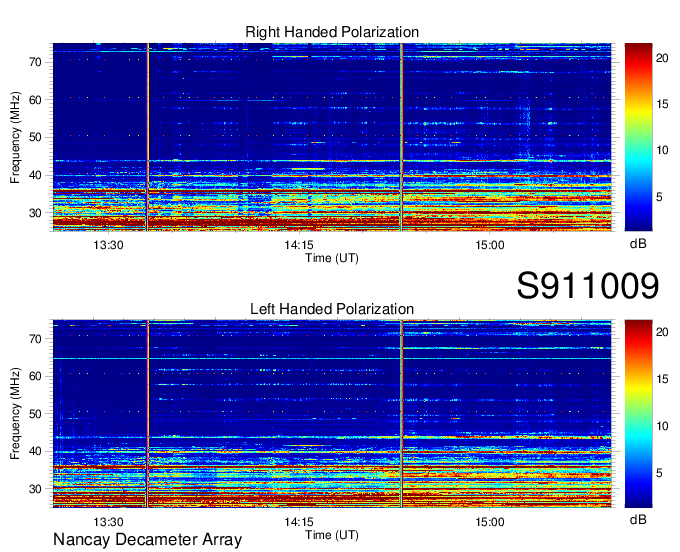The height and width of the screenshot is (552, 680).
Task: Click the second vertical calibration line in bottom spectrogram
Action: [402, 414]
